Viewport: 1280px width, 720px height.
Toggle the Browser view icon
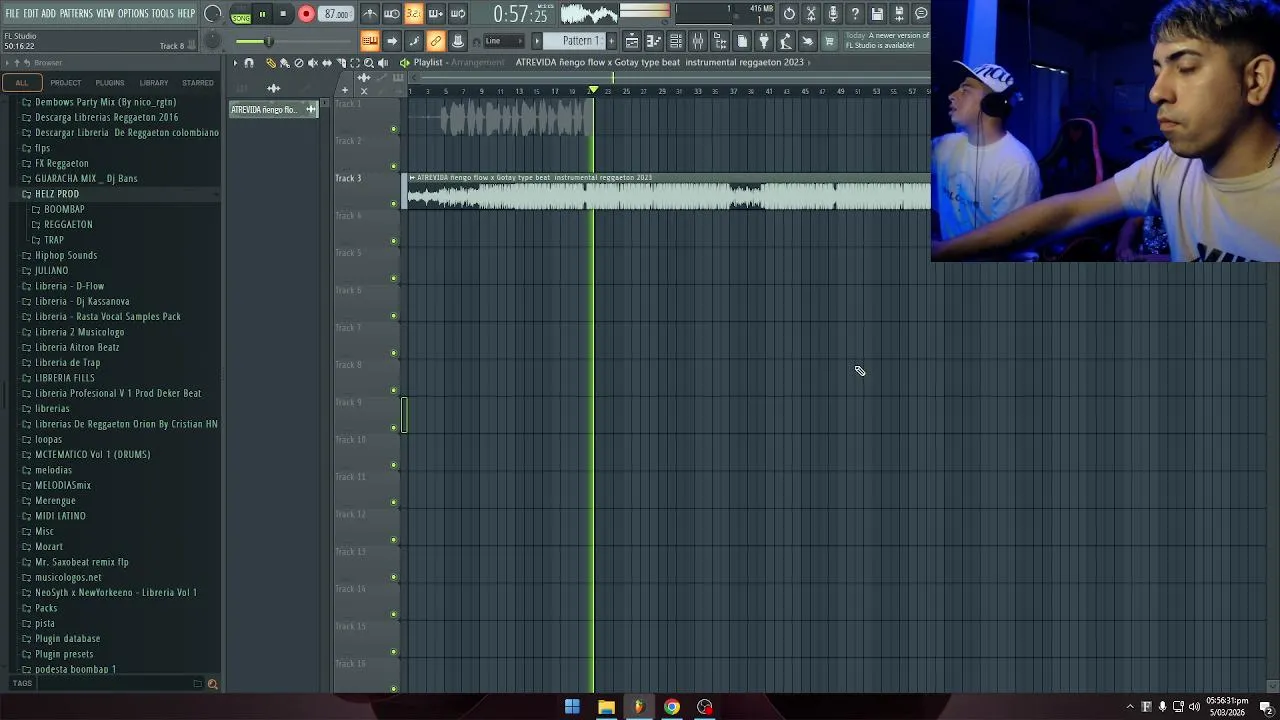[719, 41]
